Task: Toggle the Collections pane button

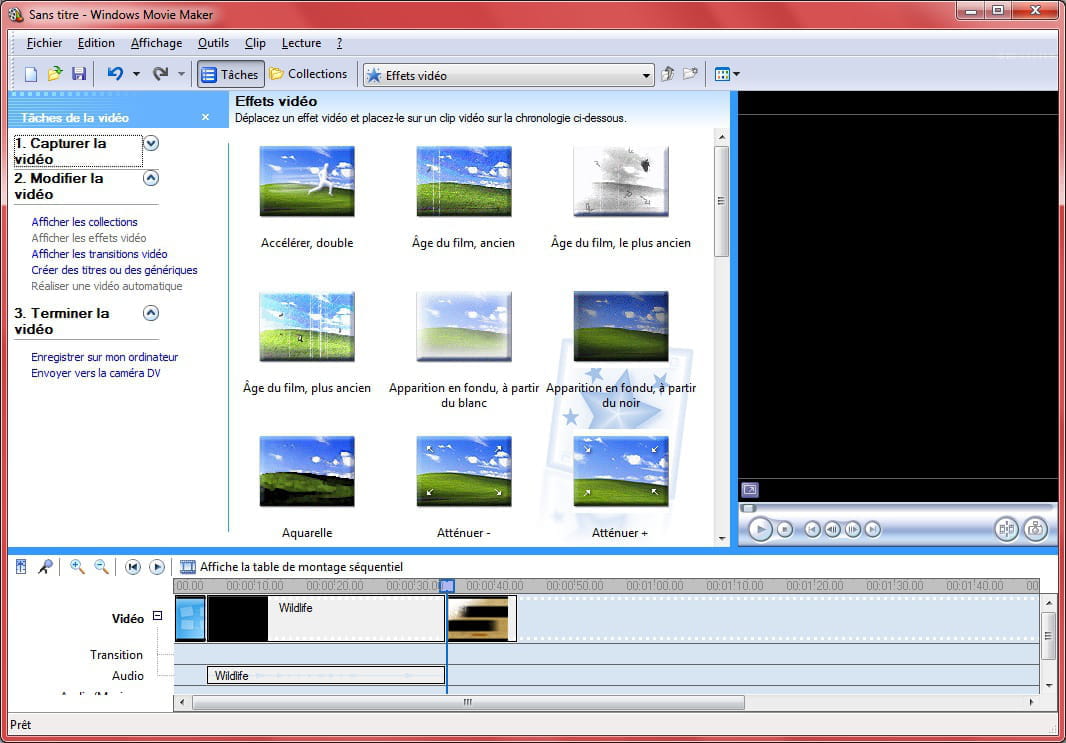Action: [x=309, y=73]
